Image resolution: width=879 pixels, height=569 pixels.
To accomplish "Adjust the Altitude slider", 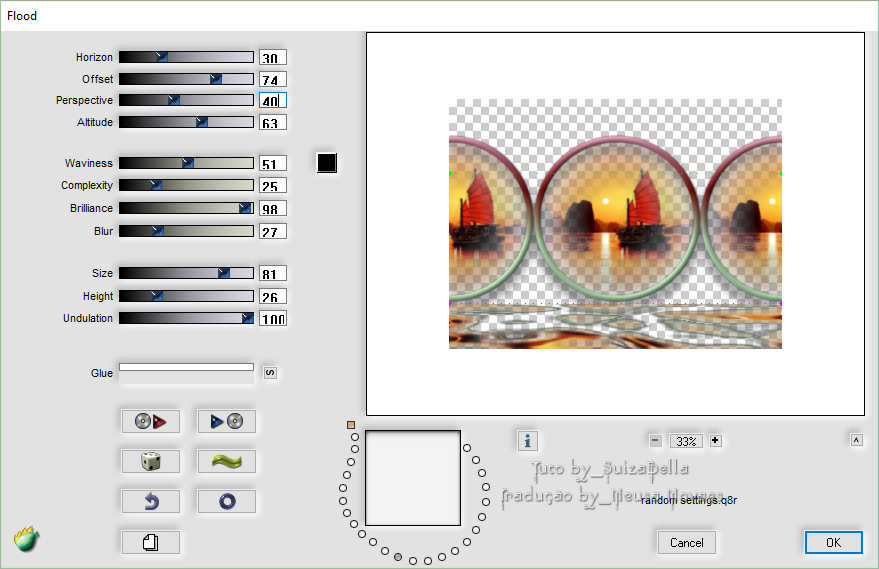I will 186,122.
